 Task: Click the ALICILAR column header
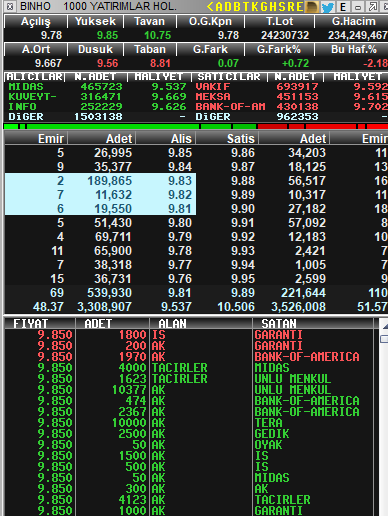(x=35, y=77)
